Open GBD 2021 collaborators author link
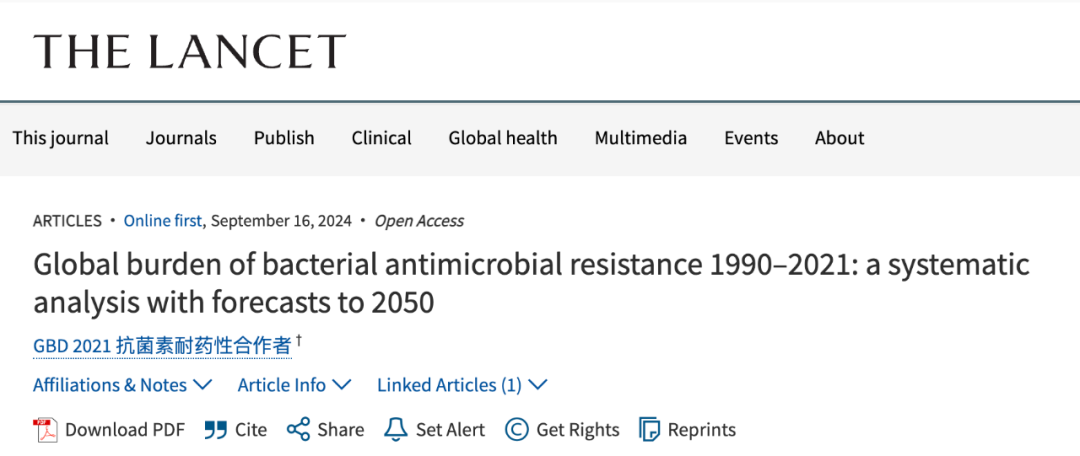This screenshot has height=456, width=1080. pyautogui.click(x=163, y=345)
